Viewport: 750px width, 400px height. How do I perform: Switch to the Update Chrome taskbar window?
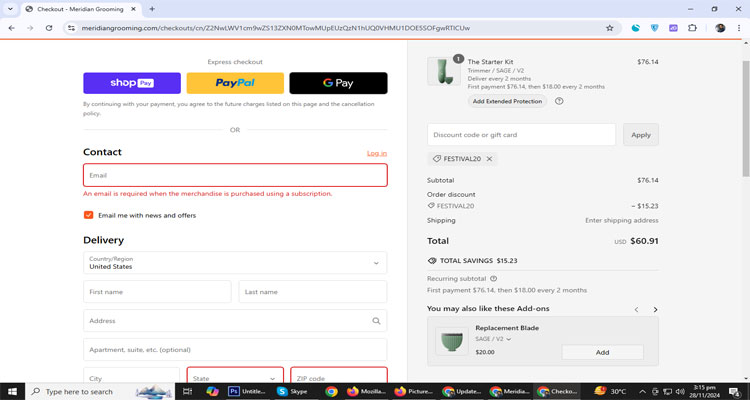pos(462,391)
